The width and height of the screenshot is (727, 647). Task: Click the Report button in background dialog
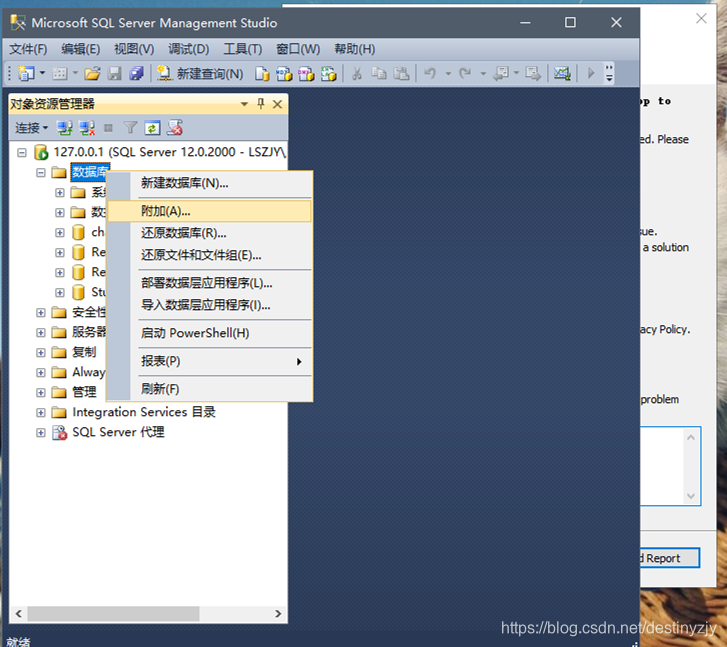pyautogui.click(x=670, y=558)
